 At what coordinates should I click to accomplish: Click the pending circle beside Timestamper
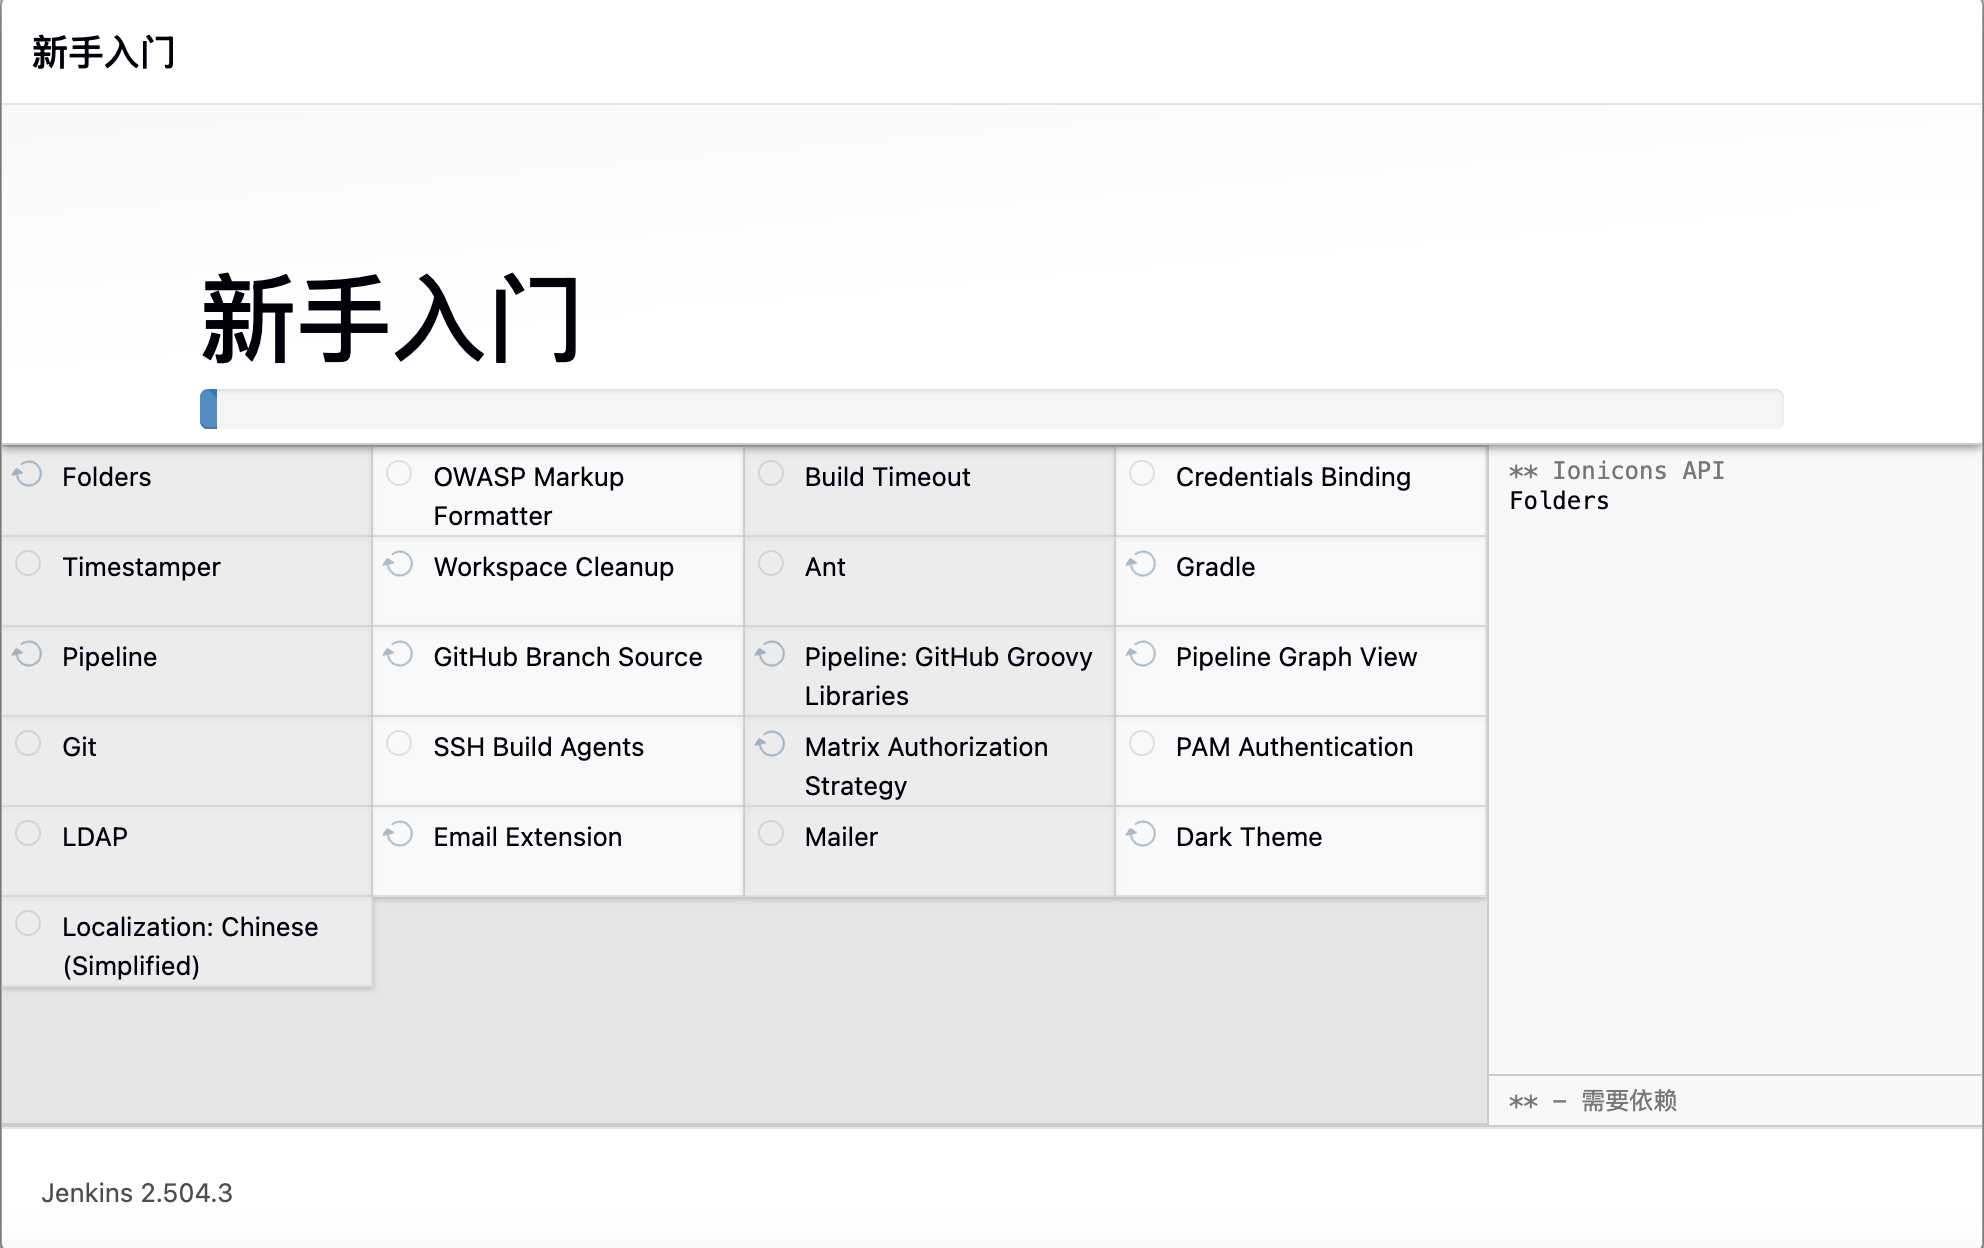[28, 563]
